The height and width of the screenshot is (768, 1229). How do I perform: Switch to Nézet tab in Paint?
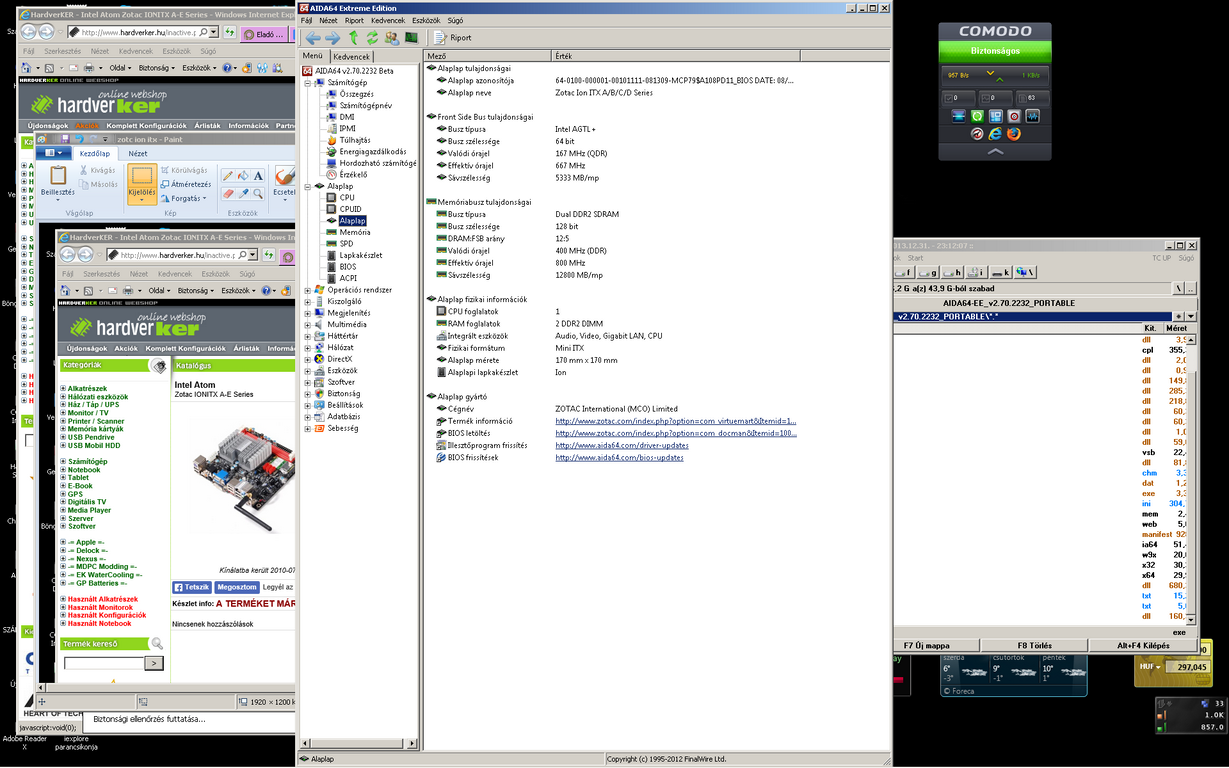tap(137, 153)
